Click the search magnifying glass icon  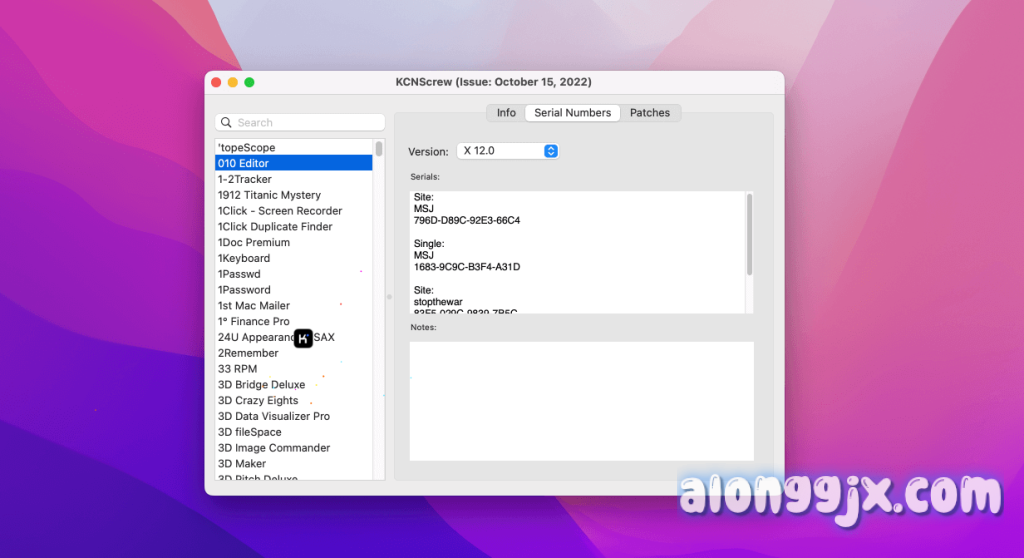click(227, 123)
